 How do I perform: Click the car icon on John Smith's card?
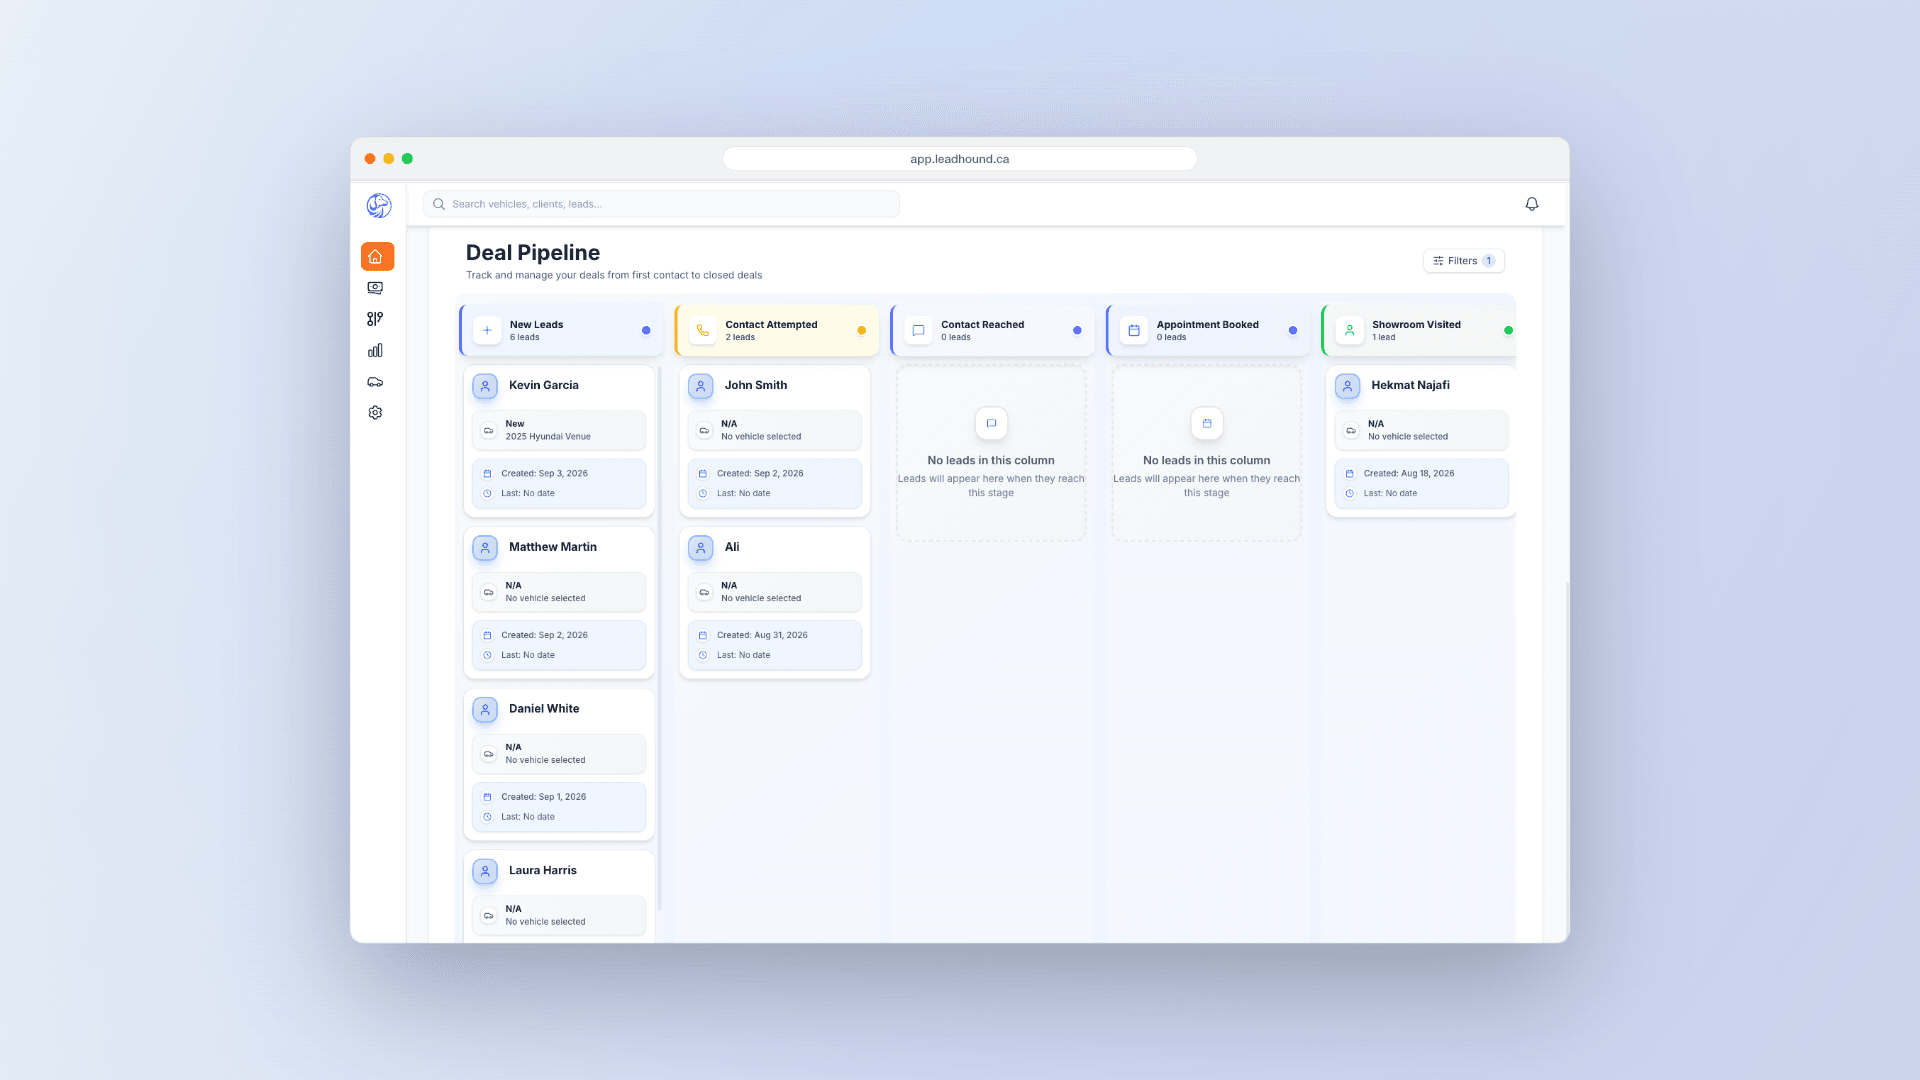pyautogui.click(x=704, y=430)
